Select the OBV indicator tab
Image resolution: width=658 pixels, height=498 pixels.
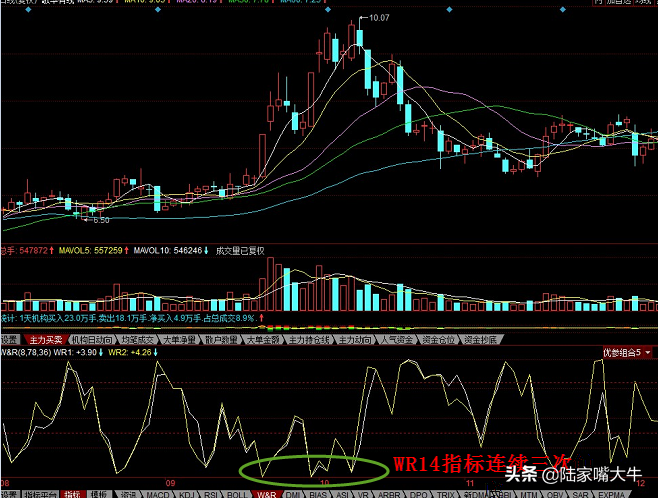tap(554, 495)
